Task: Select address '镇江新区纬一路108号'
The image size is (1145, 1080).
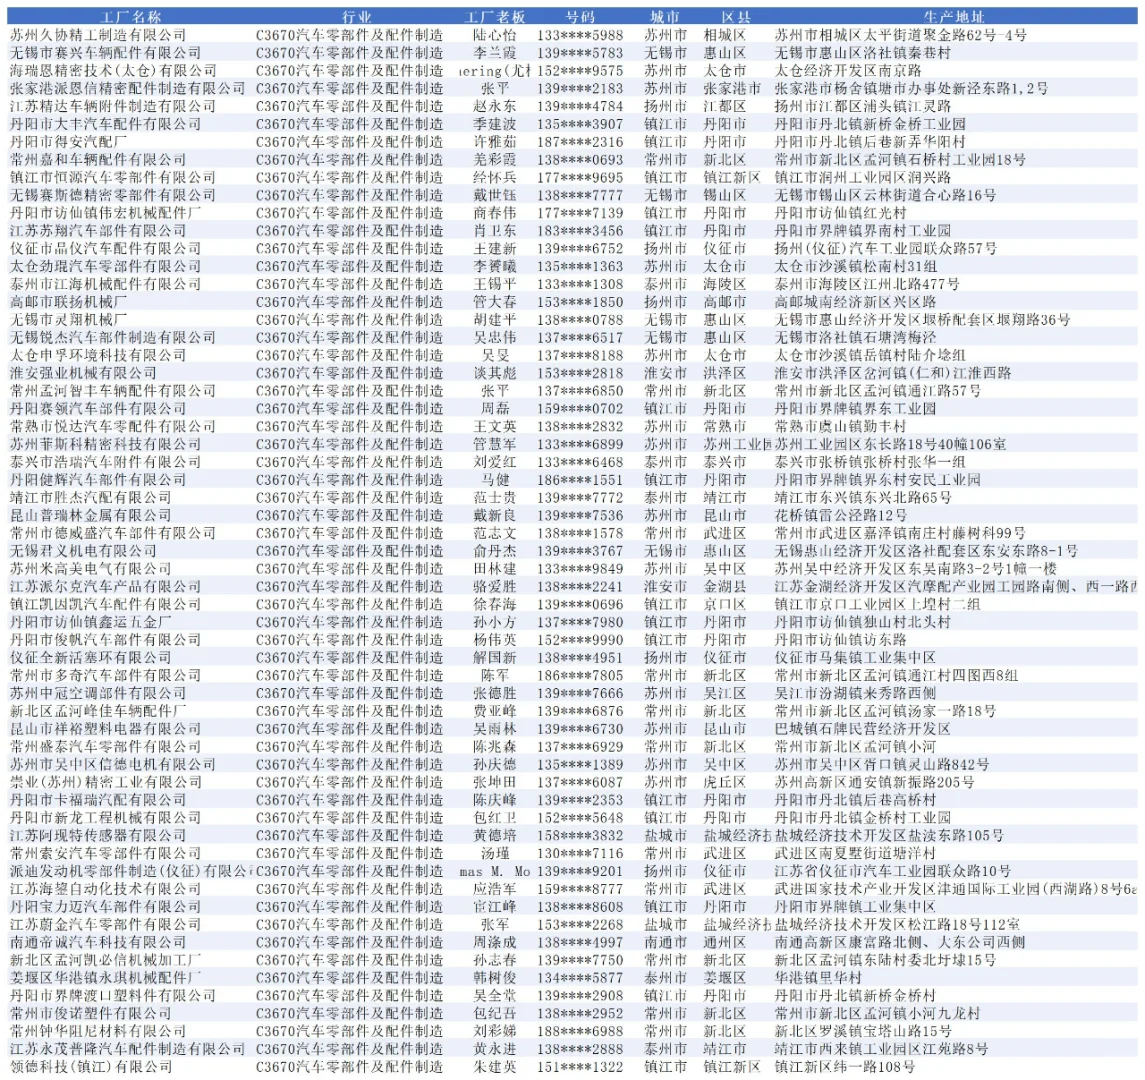Action: pos(845,1067)
